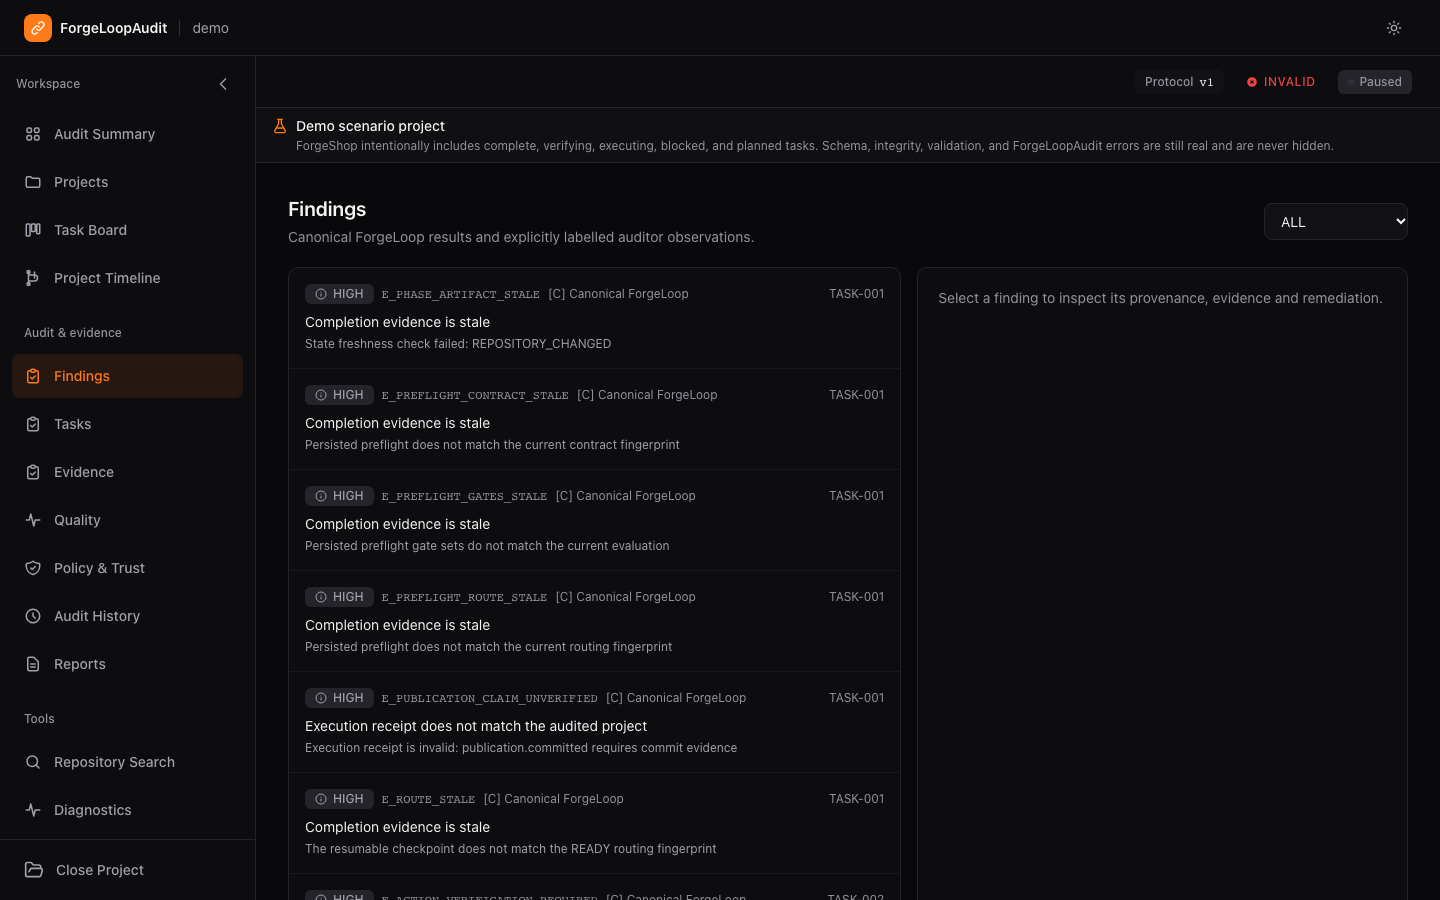Viewport: 1440px width, 900px height.
Task: Click the Evidence clipboard icon
Action: coord(33,472)
